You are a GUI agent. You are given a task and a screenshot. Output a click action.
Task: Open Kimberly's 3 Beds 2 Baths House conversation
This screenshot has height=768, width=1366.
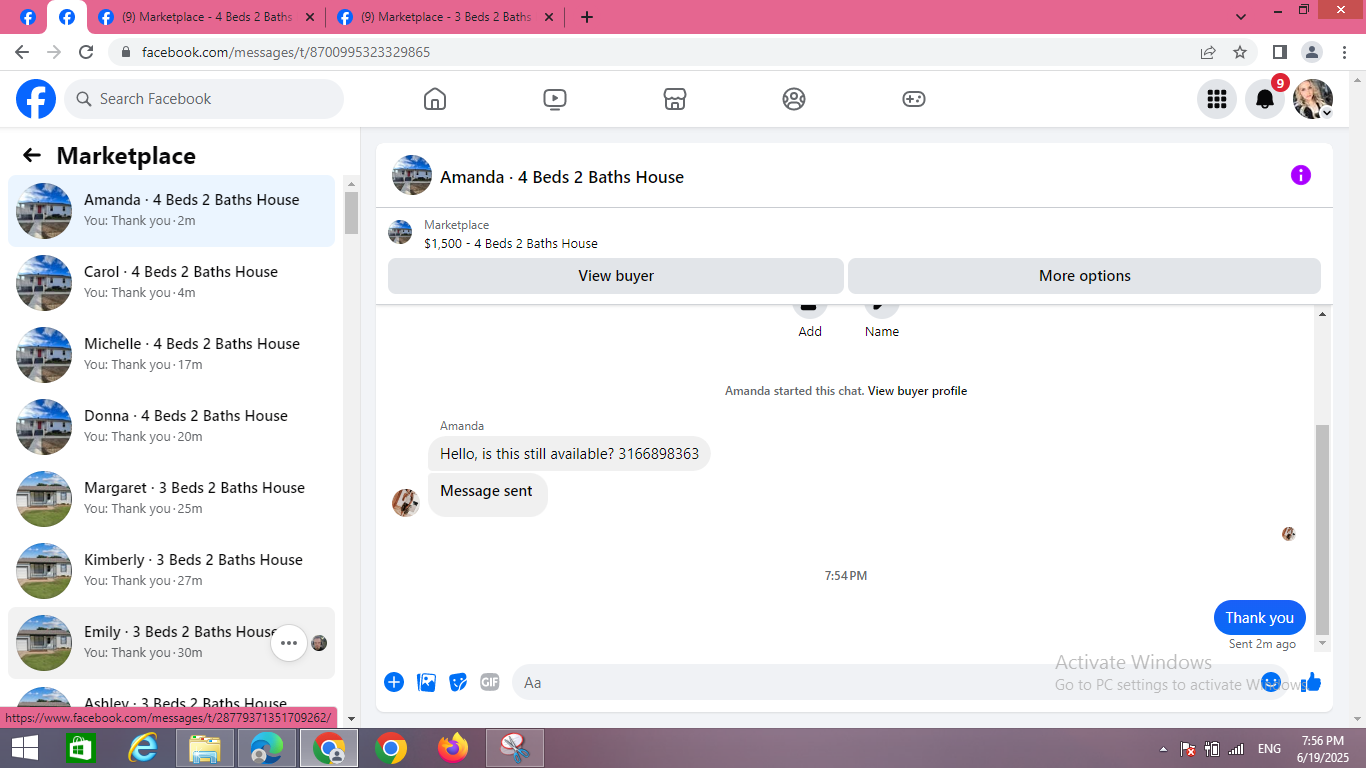(x=171, y=571)
